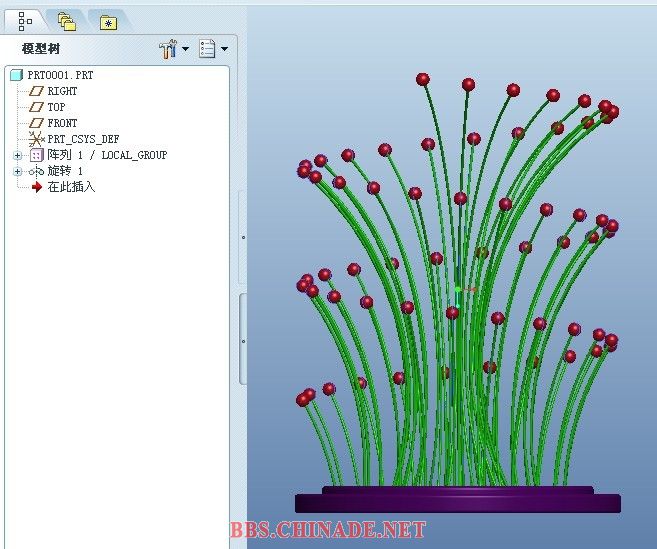Open the folder browser tab

[x=66, y=21]
